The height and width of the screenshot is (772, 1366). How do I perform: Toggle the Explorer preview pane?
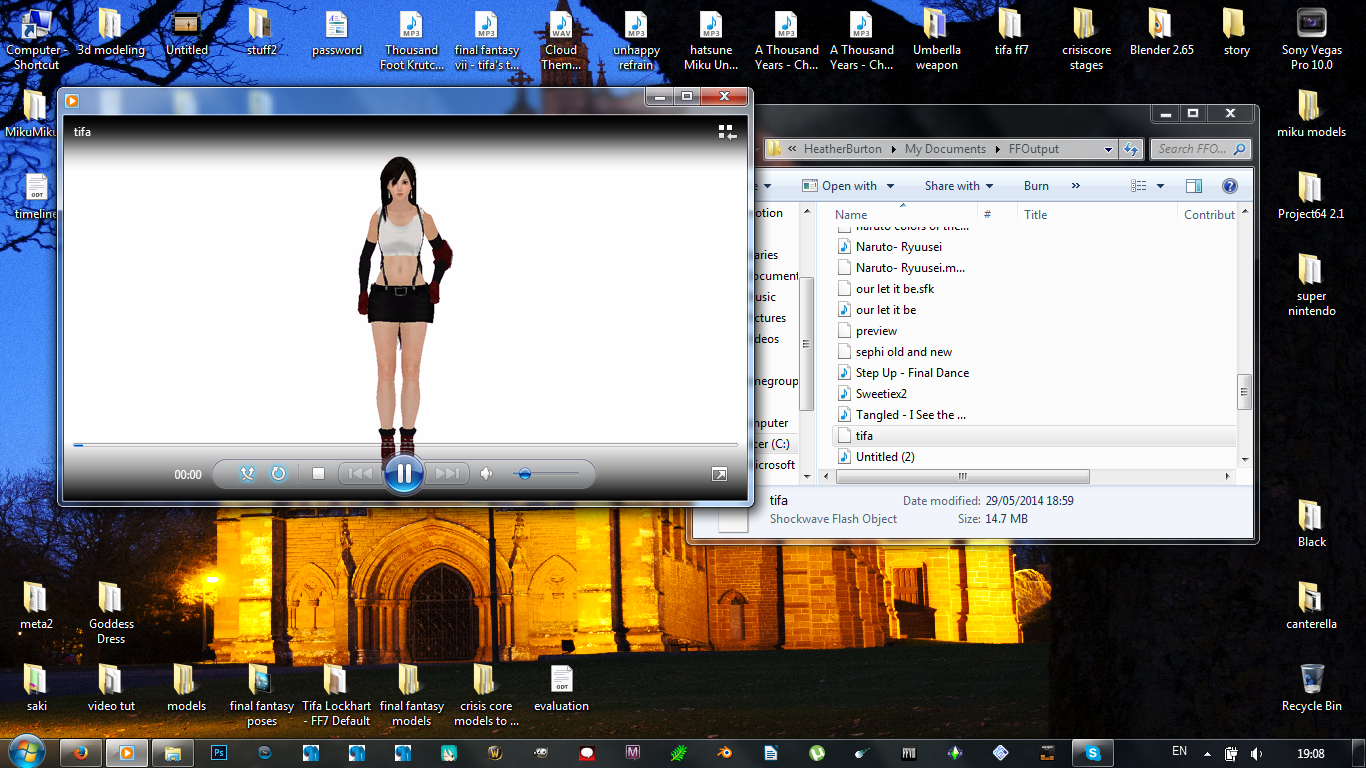tap(1193, 186)
